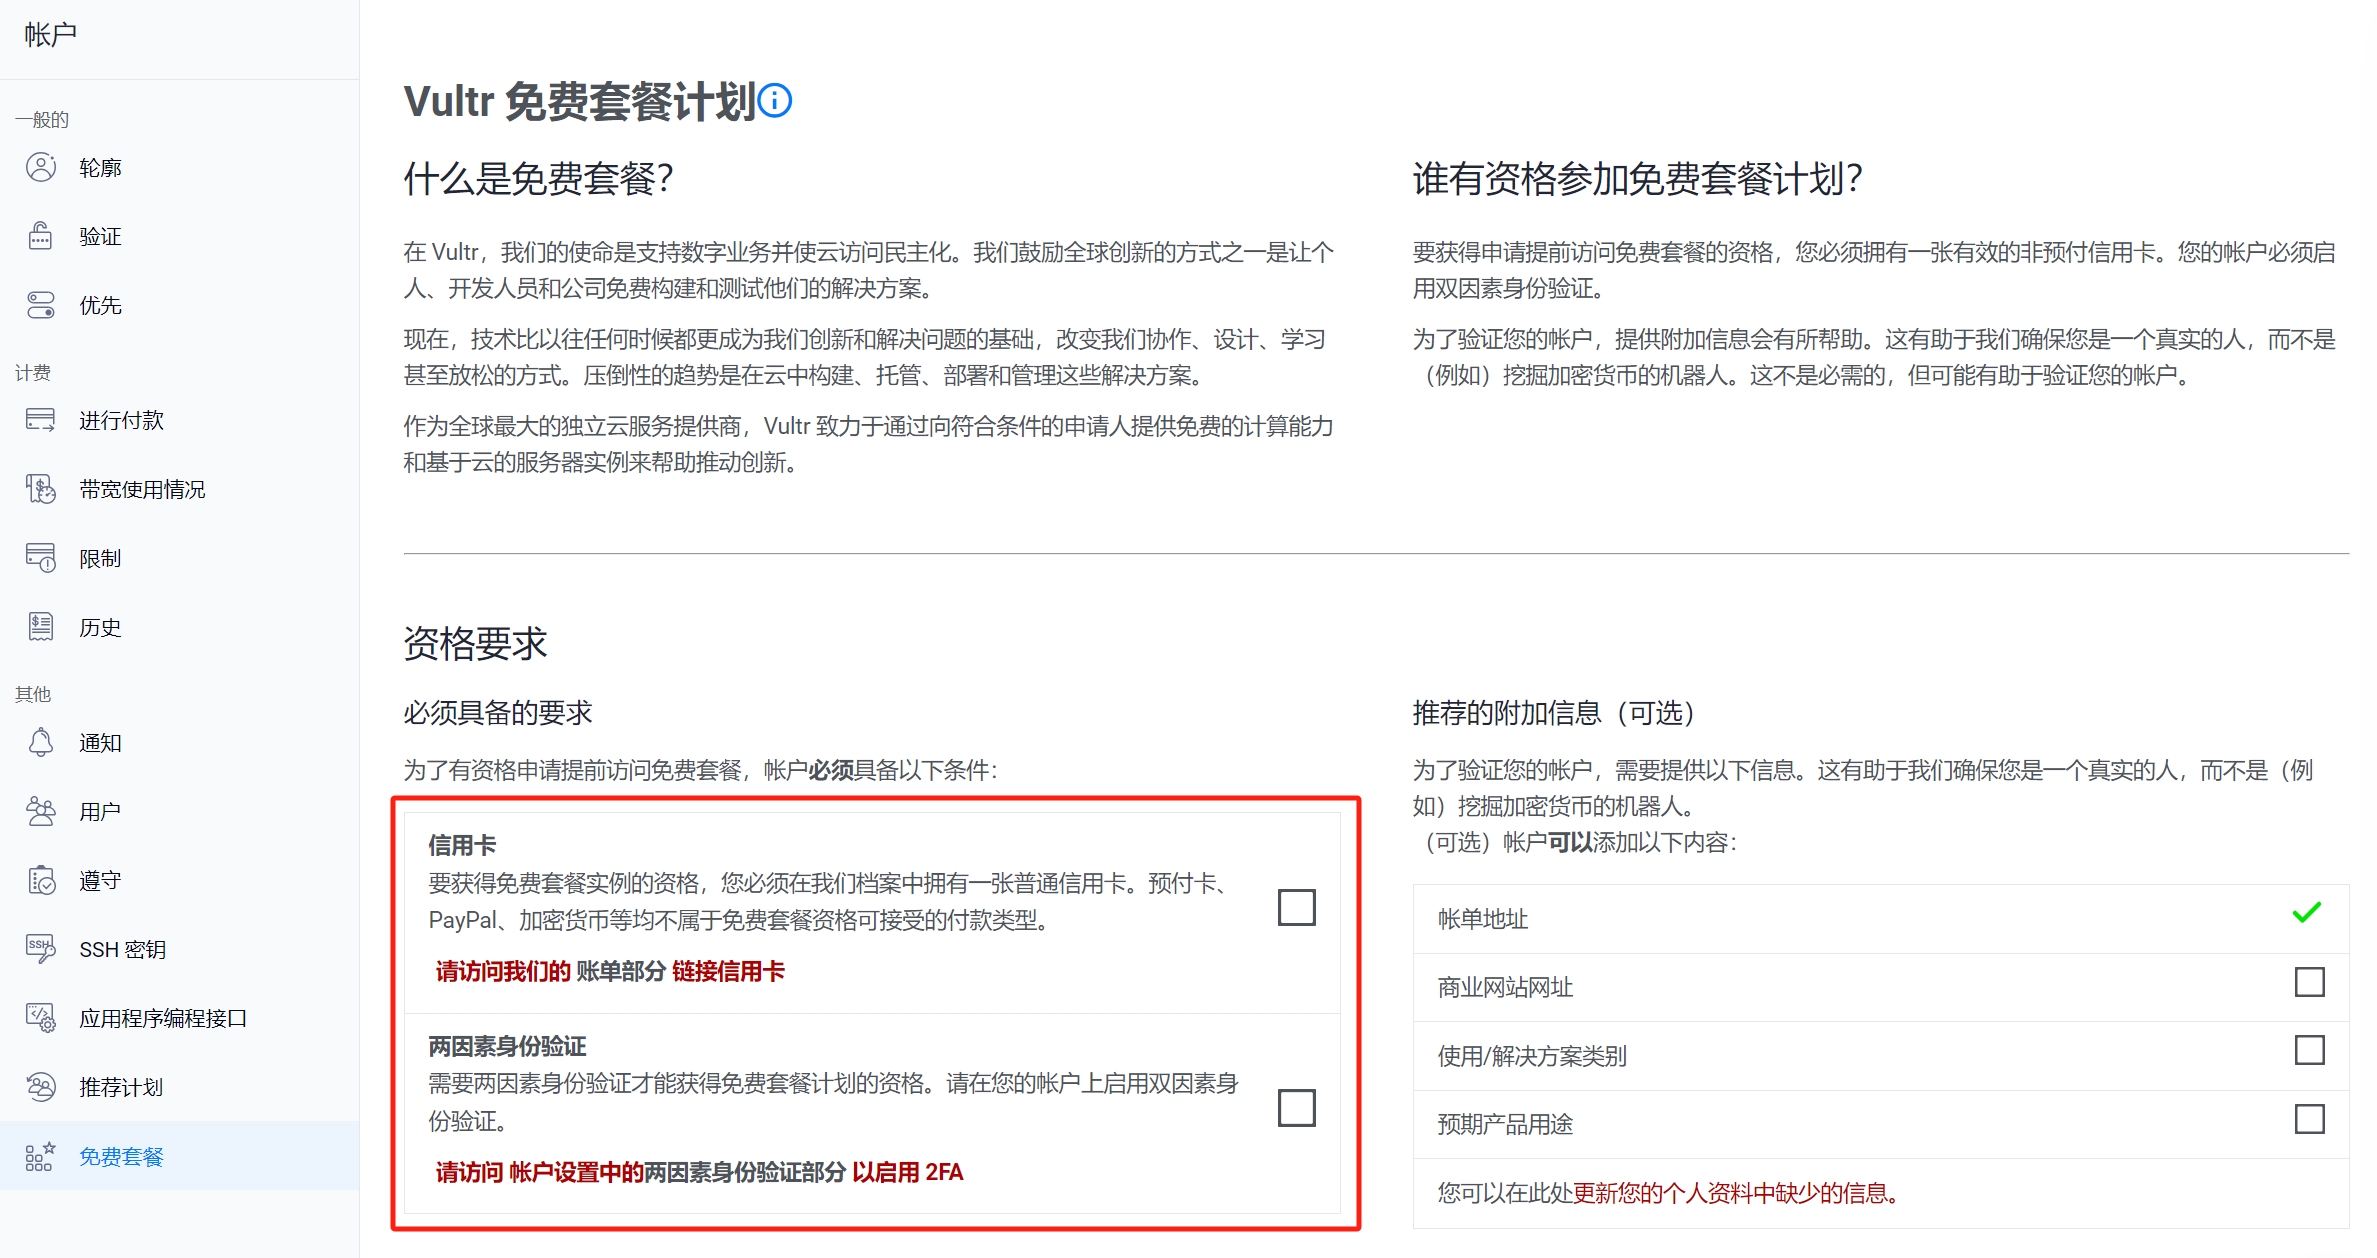Click the 信用卡 requirement title
Image resolution: width=2377 pixels, height=1258 pixels.
[x=462, y=846]
